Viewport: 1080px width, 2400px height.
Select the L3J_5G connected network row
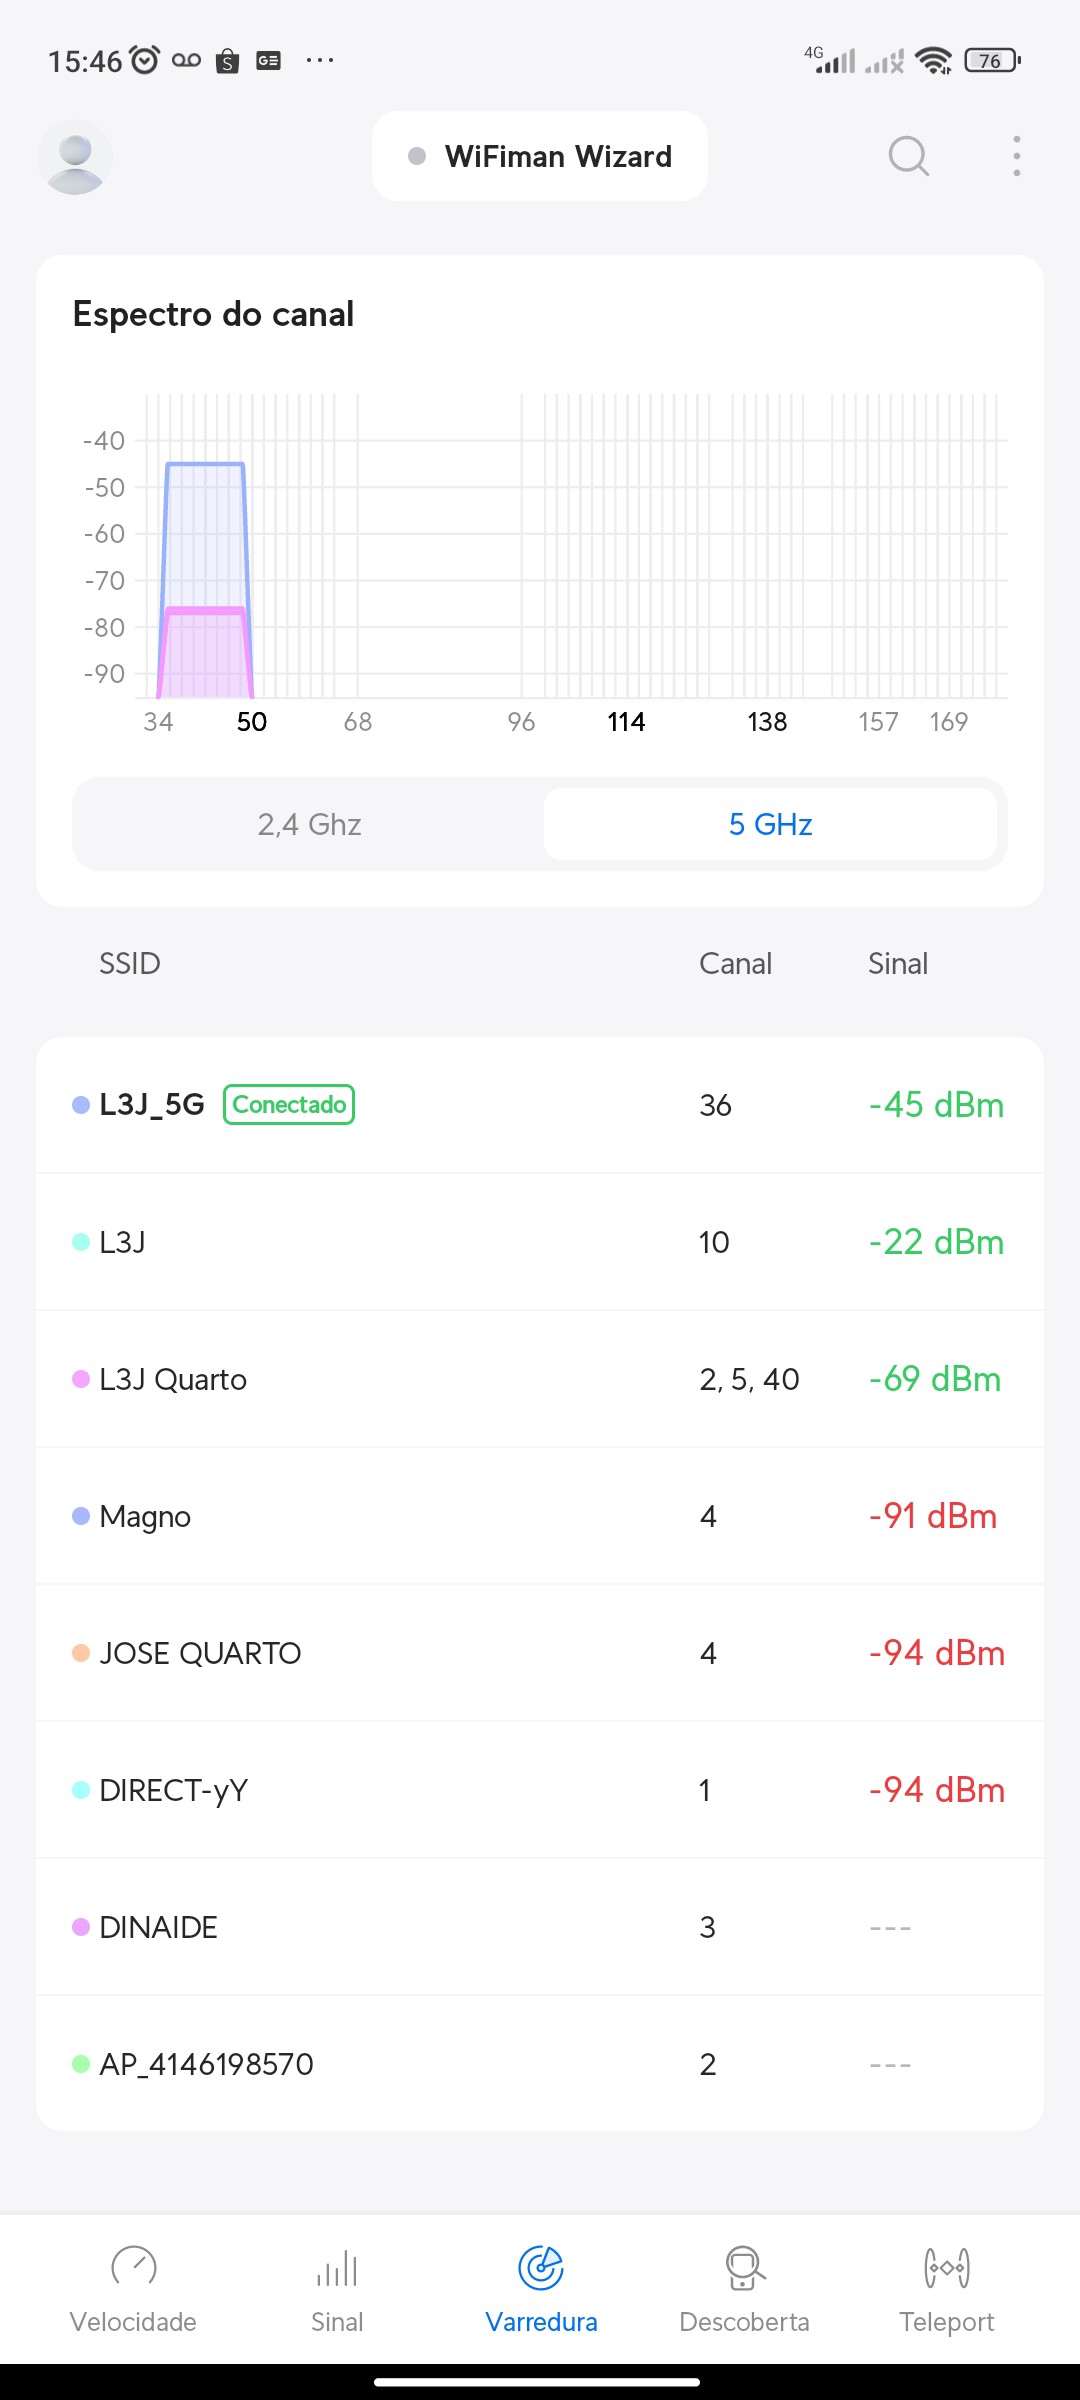[540, 1105]
